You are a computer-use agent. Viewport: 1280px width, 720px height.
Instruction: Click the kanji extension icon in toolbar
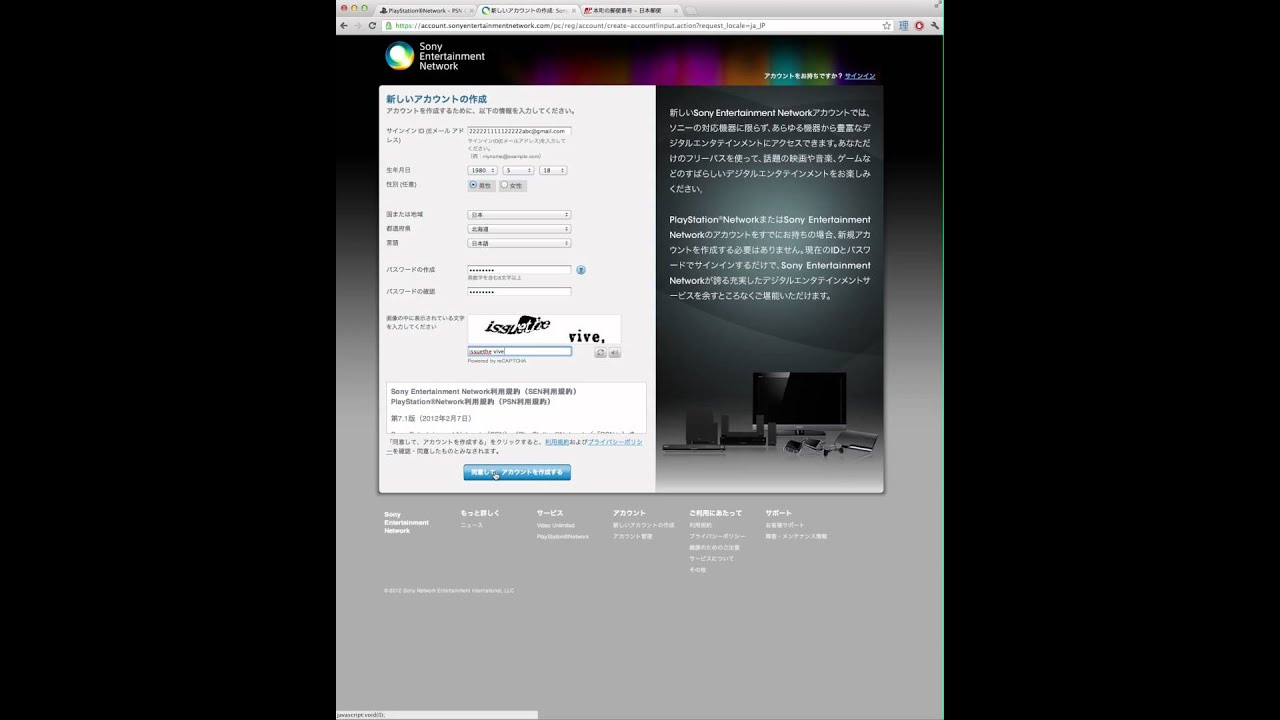(904, 25)
